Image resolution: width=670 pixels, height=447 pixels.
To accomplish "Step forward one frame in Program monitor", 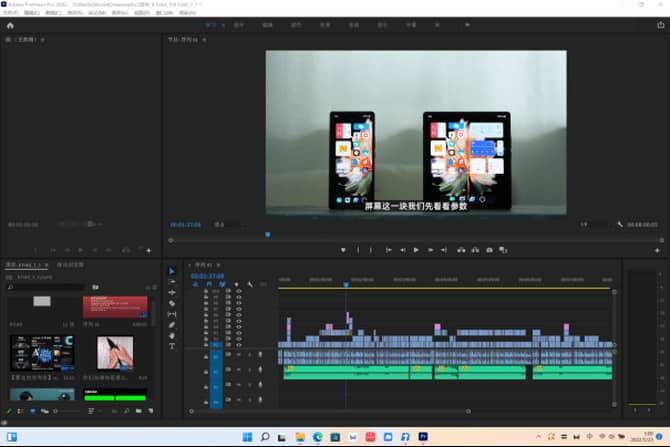I will tap(430, 250).
